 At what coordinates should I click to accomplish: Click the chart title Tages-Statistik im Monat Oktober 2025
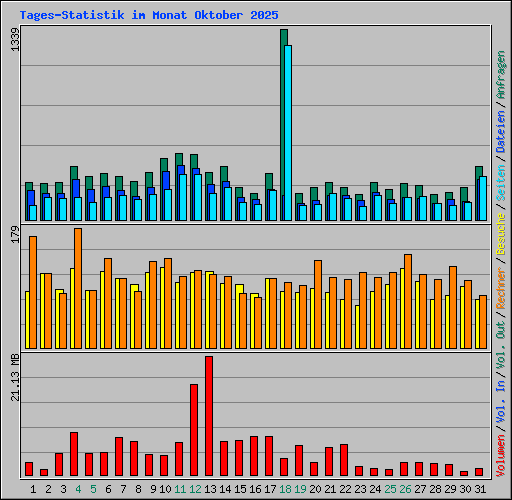point(149,15)
